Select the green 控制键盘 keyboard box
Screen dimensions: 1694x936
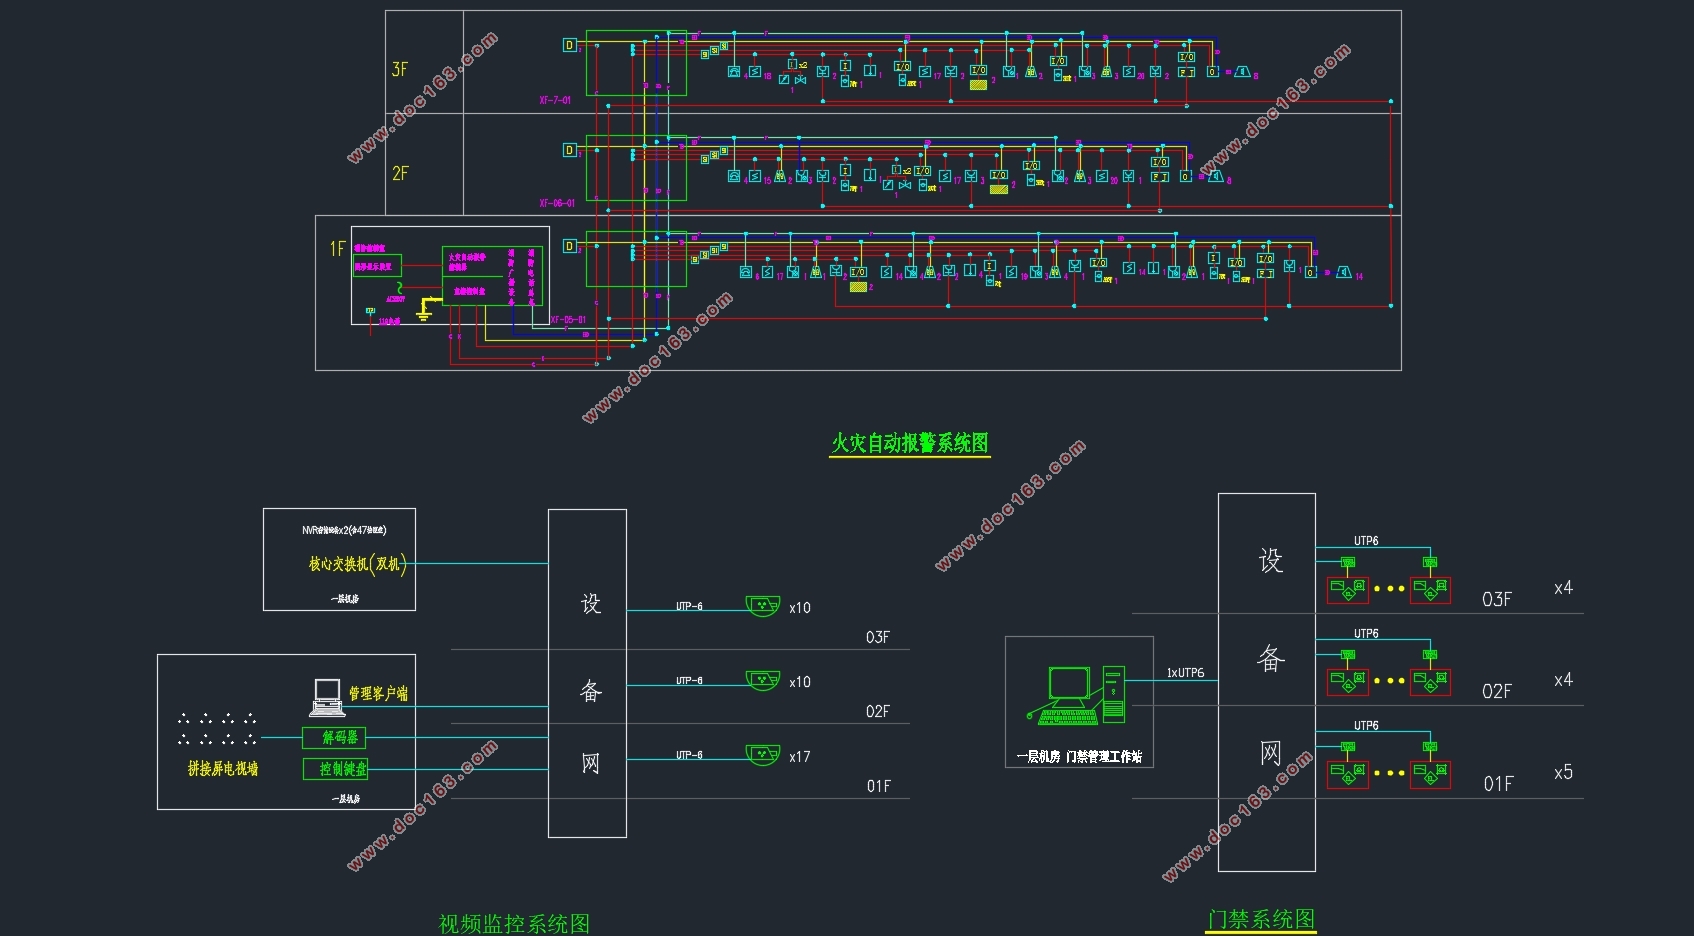336,769
